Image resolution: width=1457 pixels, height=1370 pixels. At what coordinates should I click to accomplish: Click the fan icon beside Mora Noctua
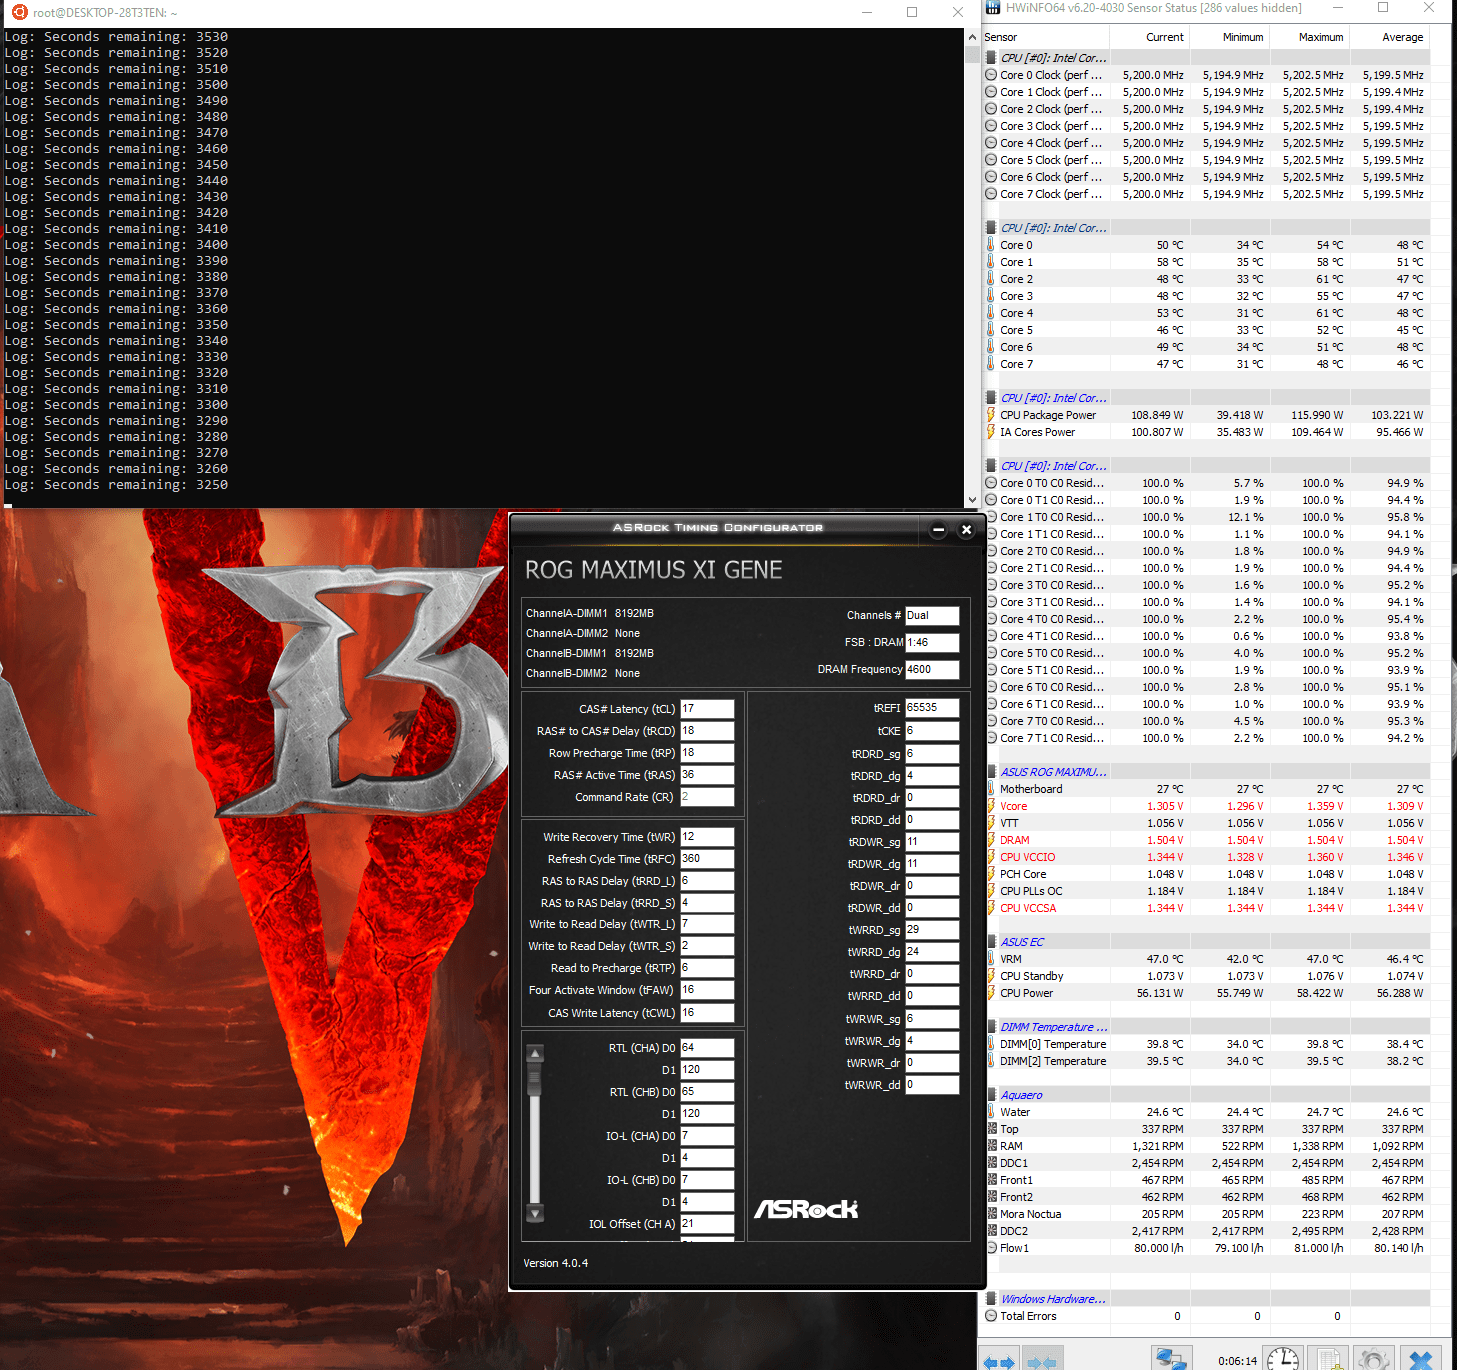(991, 1214)
